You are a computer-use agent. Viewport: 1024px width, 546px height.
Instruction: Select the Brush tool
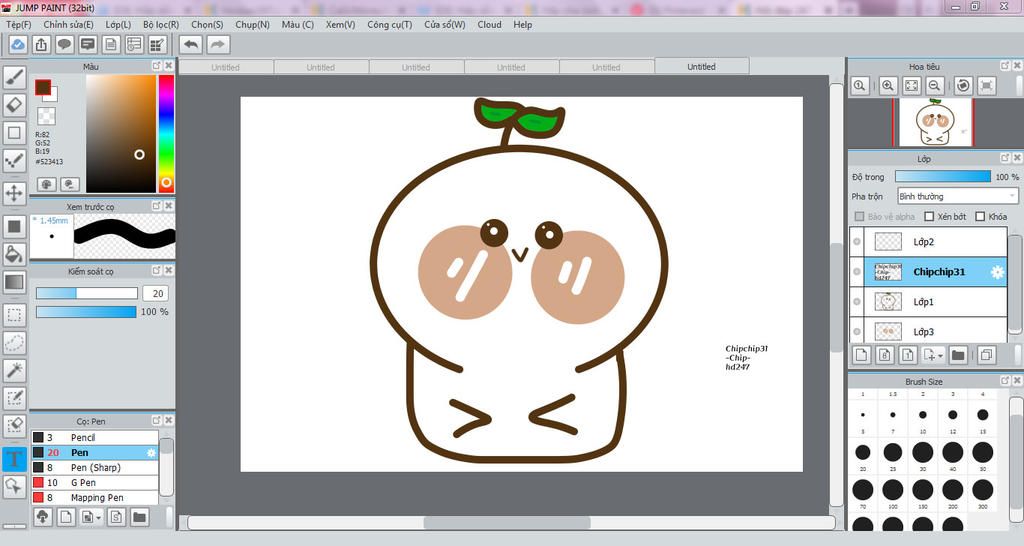click(x=14, y=78)
